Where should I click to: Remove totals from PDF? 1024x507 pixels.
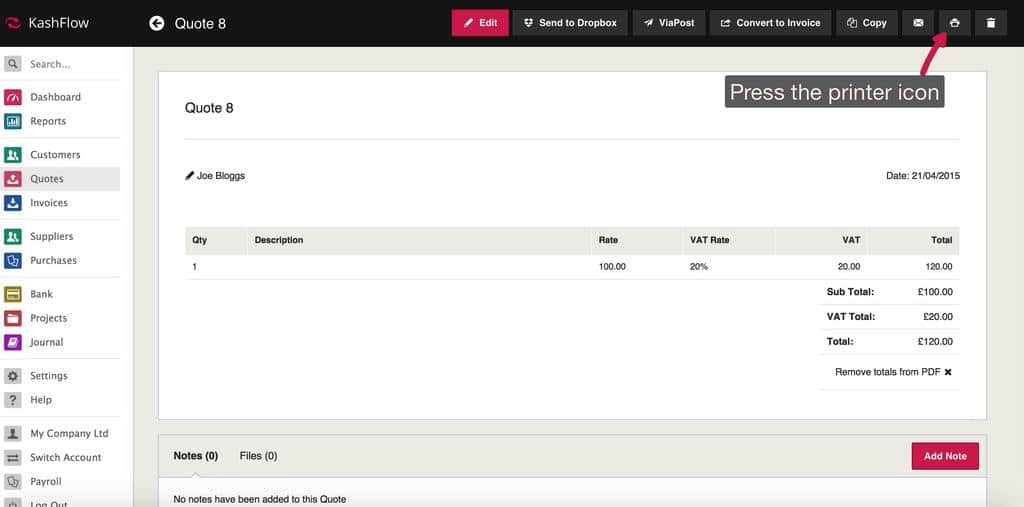pyautogui.click(x=893, y=372)
